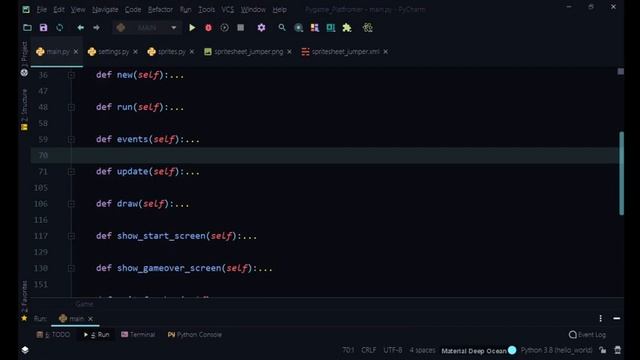Click the Run with Coverage icon
The height and width of the screenshot is (360, 640).
224,28
